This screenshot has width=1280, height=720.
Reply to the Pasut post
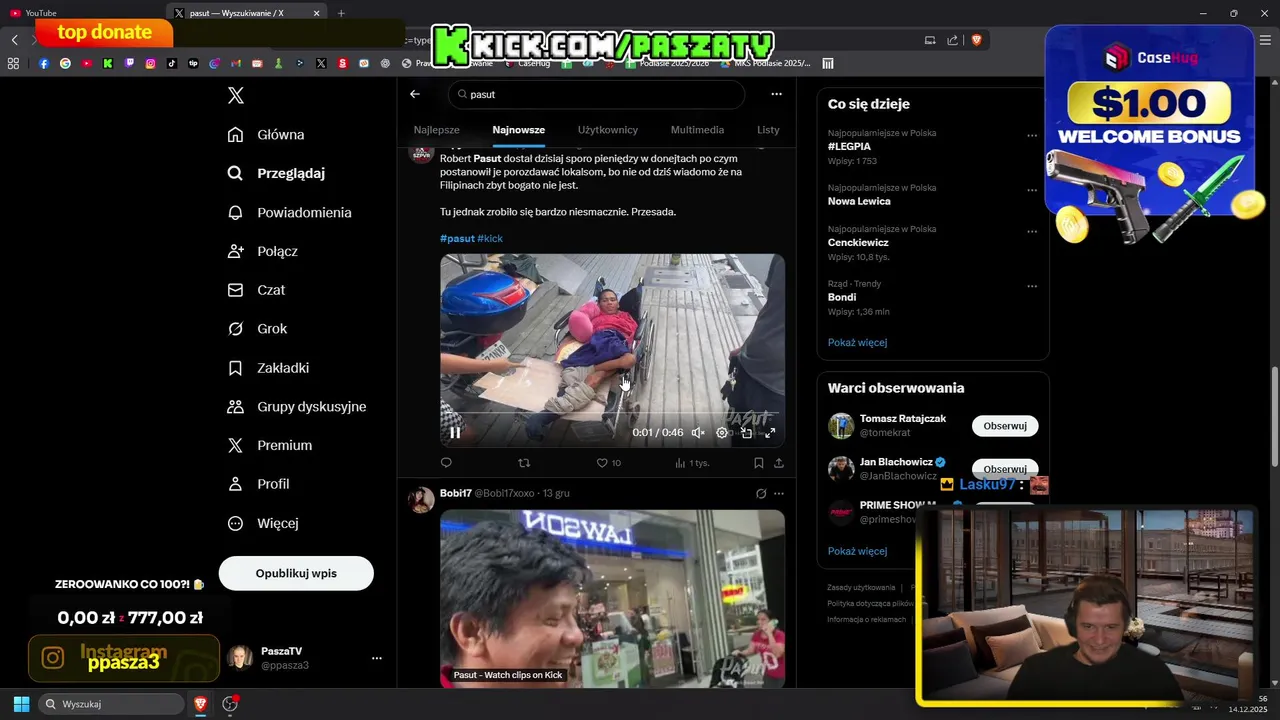446,463
